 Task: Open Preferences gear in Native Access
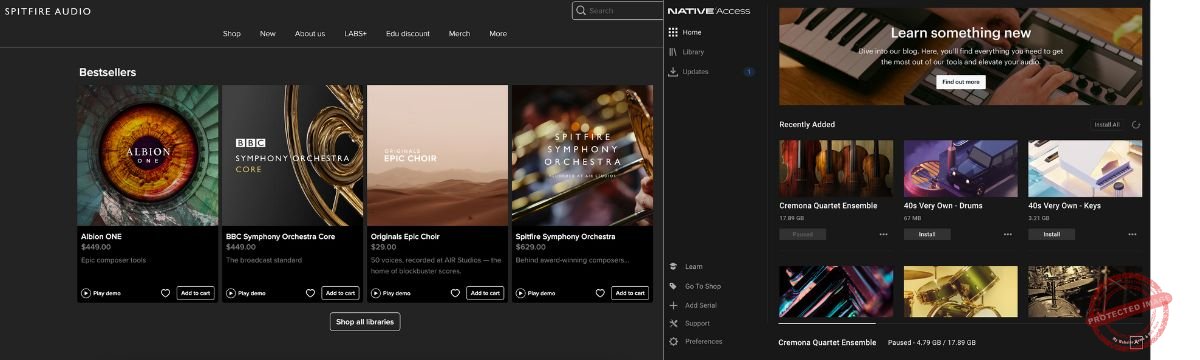click(x=673, y=342)
